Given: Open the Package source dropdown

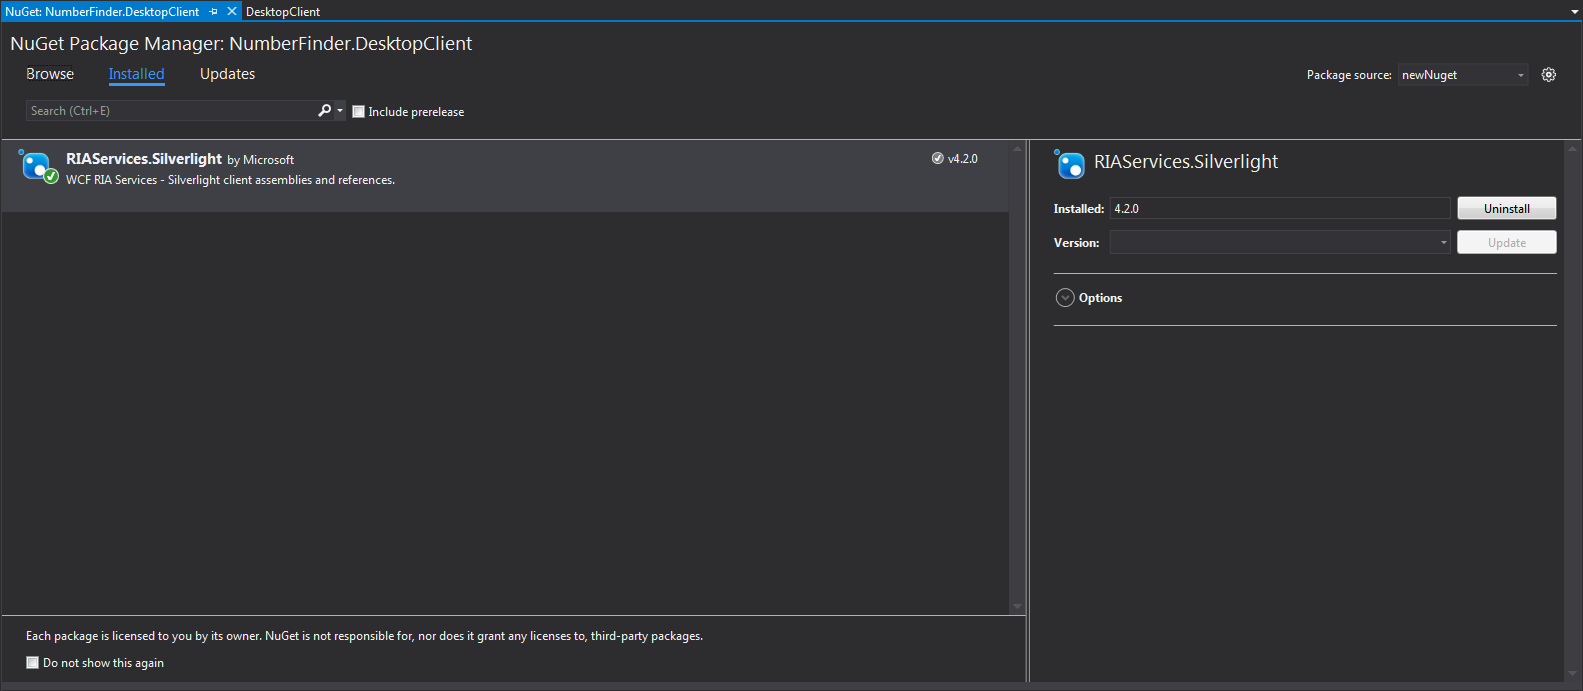Looking at the screenshot, I should pyautogui.click(x=1462, y=75).
